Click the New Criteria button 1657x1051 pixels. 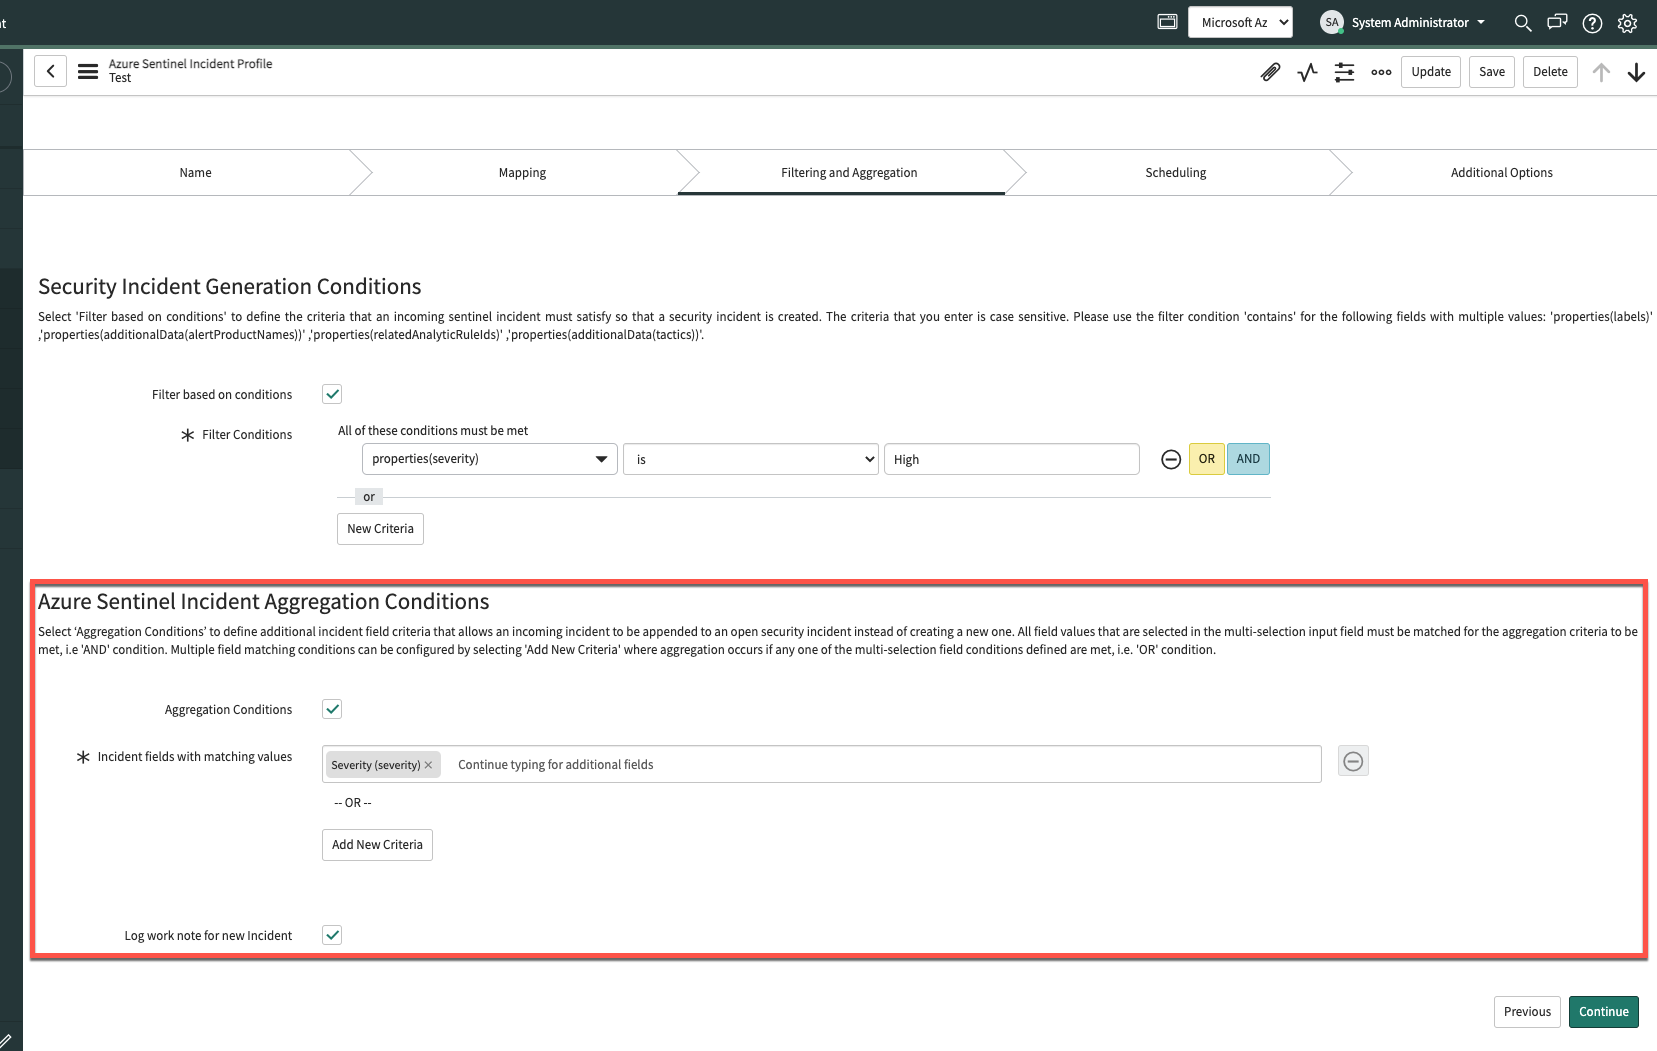[x=380, y=529]
